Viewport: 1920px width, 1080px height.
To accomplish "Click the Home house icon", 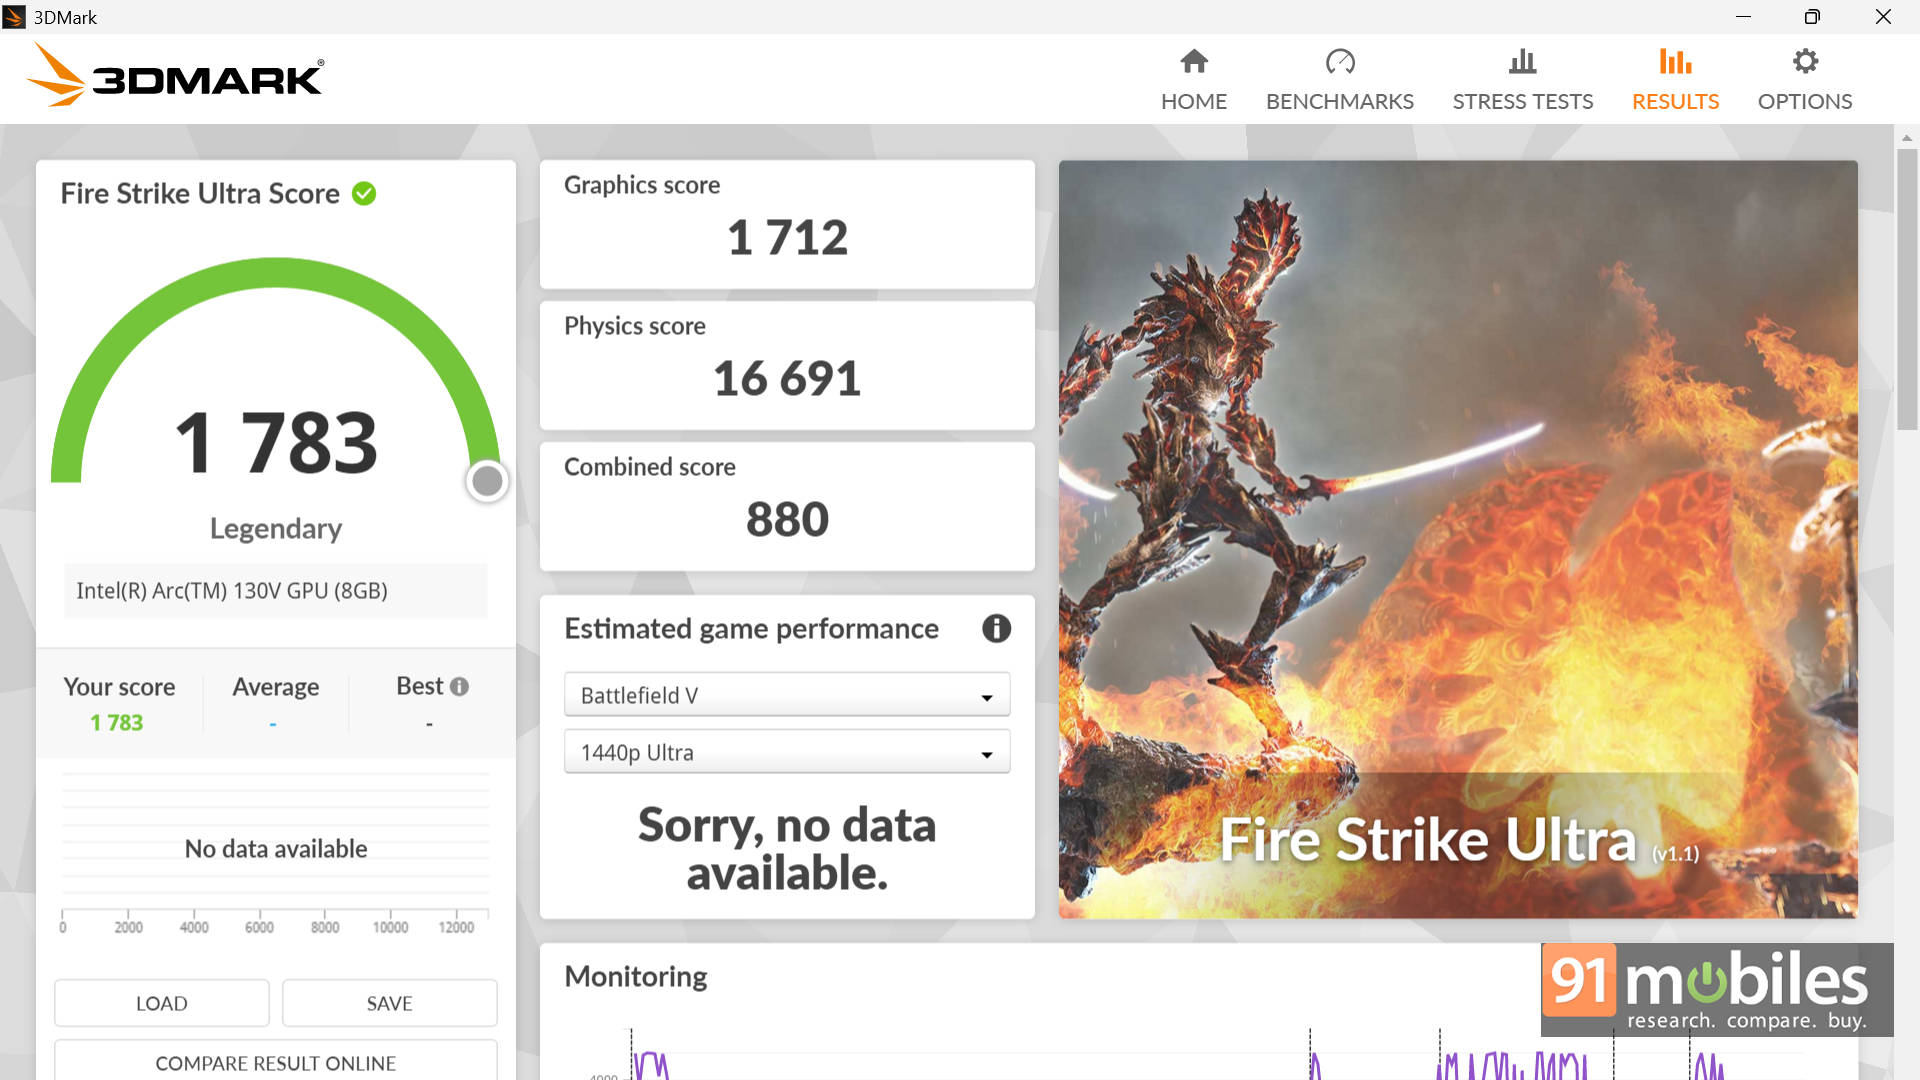I will point(1194,62).
